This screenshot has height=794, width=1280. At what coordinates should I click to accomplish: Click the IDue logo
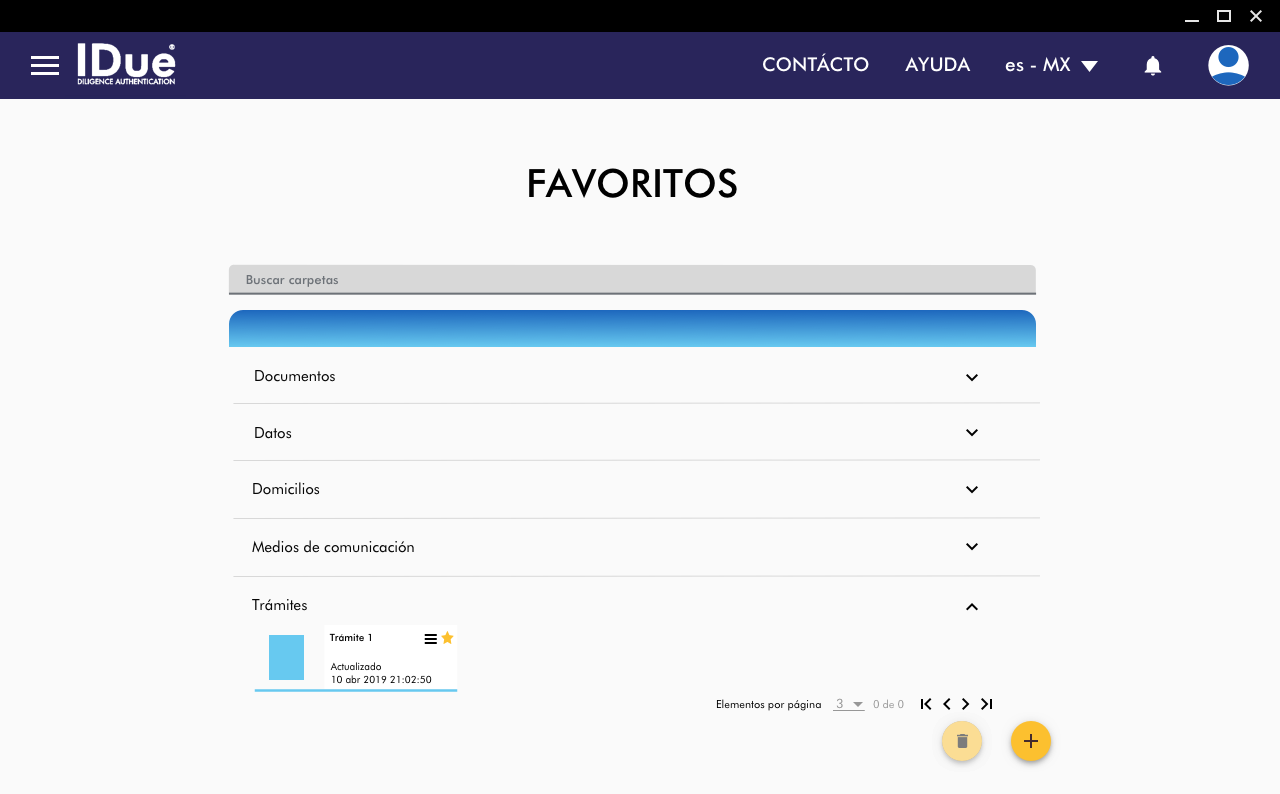coord(126,64)
